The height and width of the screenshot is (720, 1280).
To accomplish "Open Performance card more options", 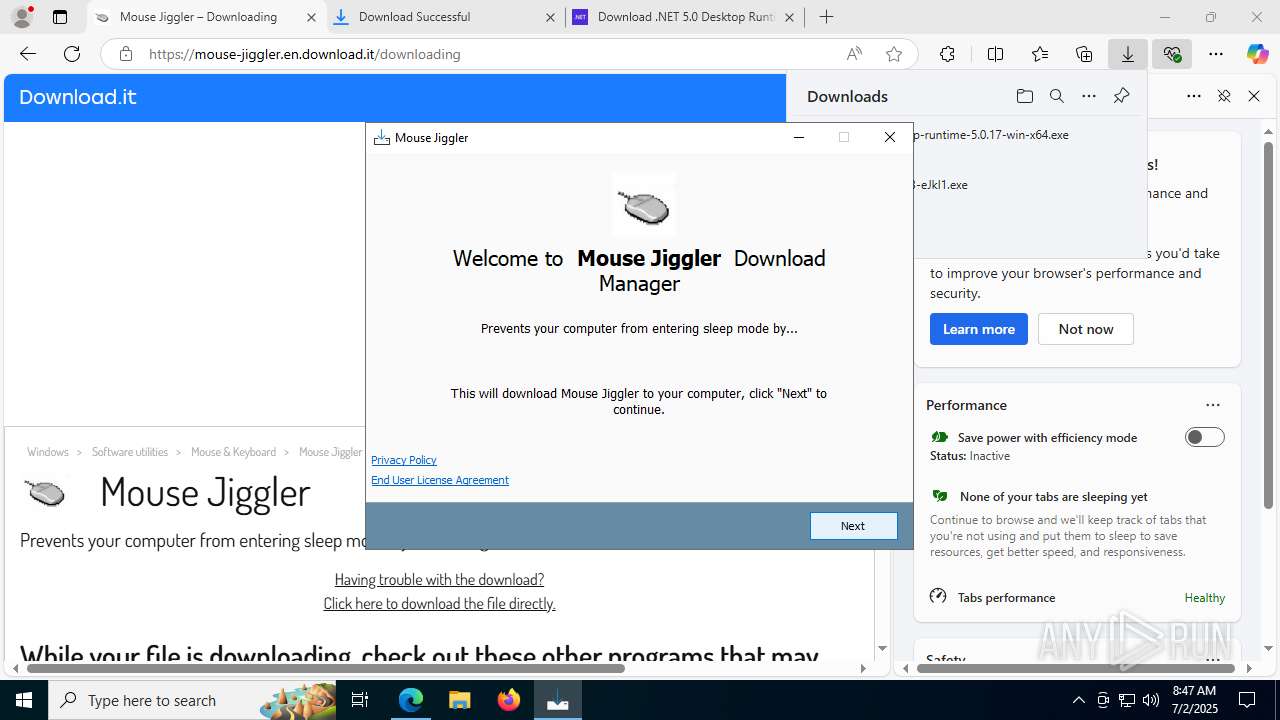I will [x=1213, y=405].
